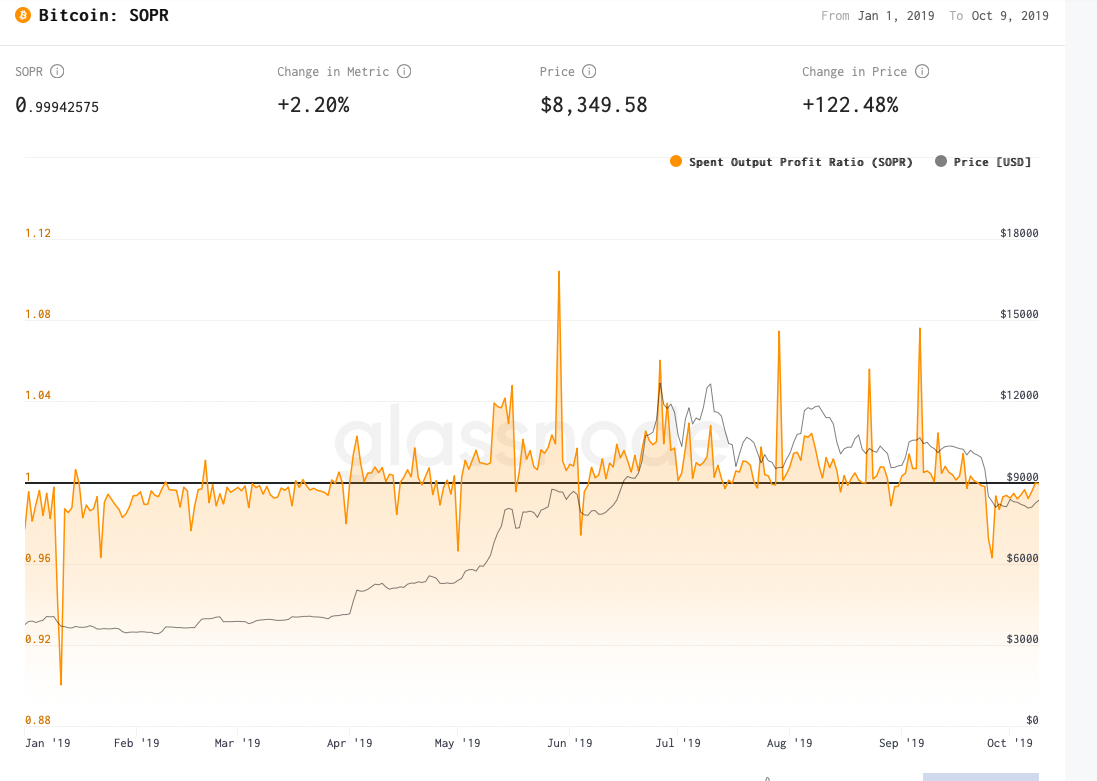Click the 1.12 left axis label
The width and height of the screenshot is (1097, 781).
tap(38, 233)
